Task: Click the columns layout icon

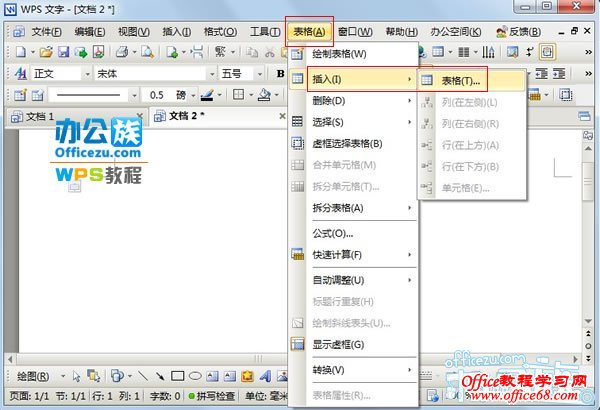Action: coord(463,52)
